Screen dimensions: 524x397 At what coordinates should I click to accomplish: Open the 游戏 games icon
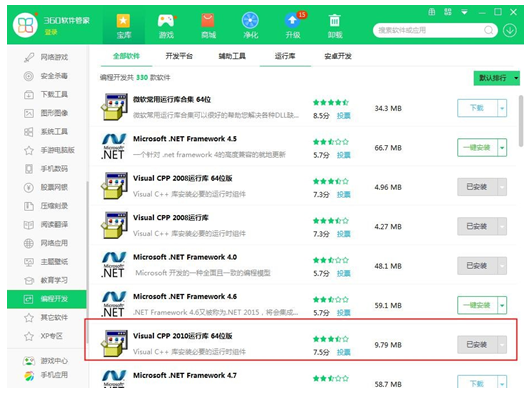coord(166,21)
